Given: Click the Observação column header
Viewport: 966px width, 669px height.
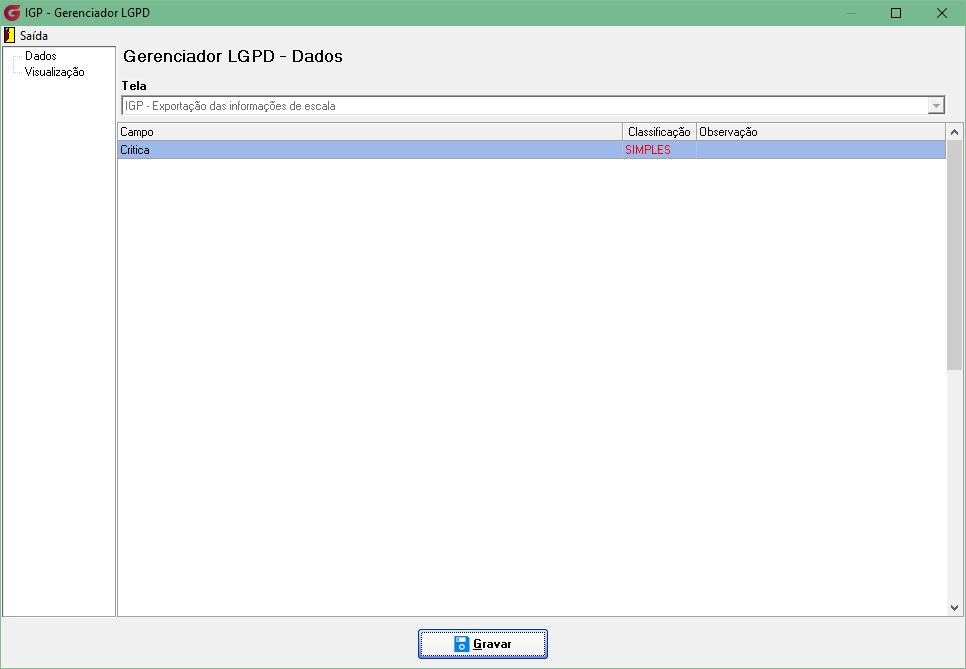Looking at the screenshot, I should pyautogui.click(x=821, y=132).
